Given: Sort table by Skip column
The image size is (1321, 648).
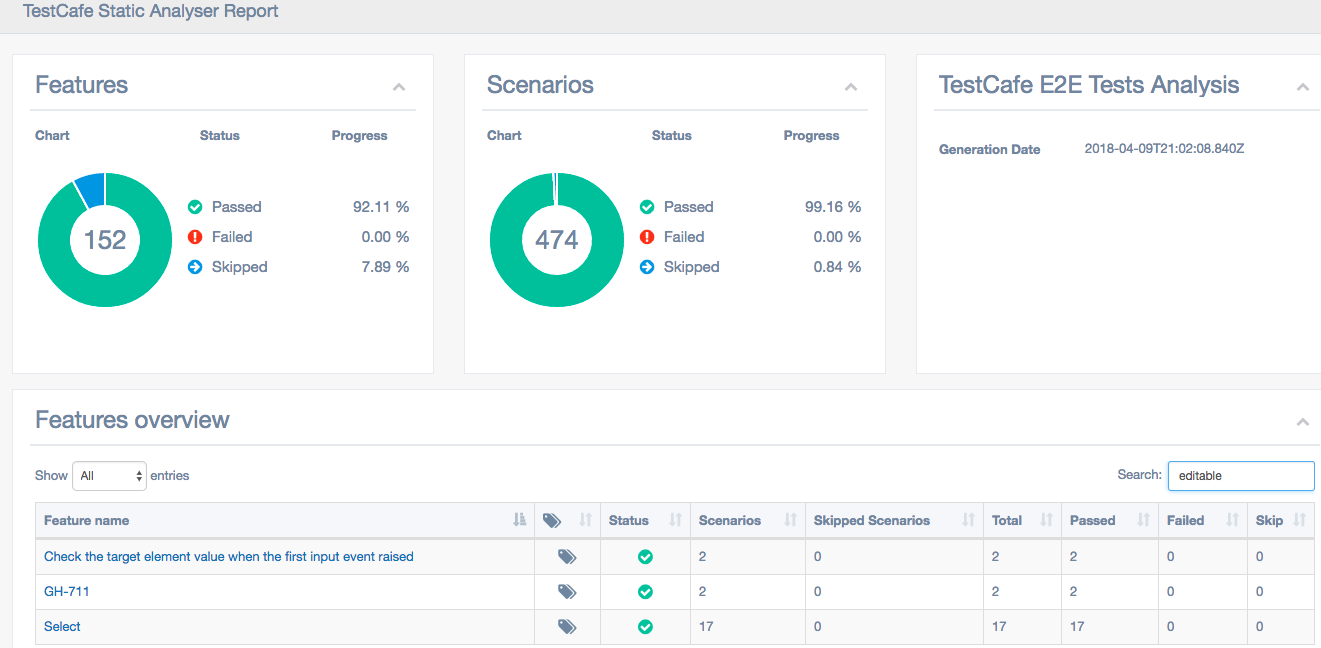Looking at the screenshot, I should (x=1281, y=520).
